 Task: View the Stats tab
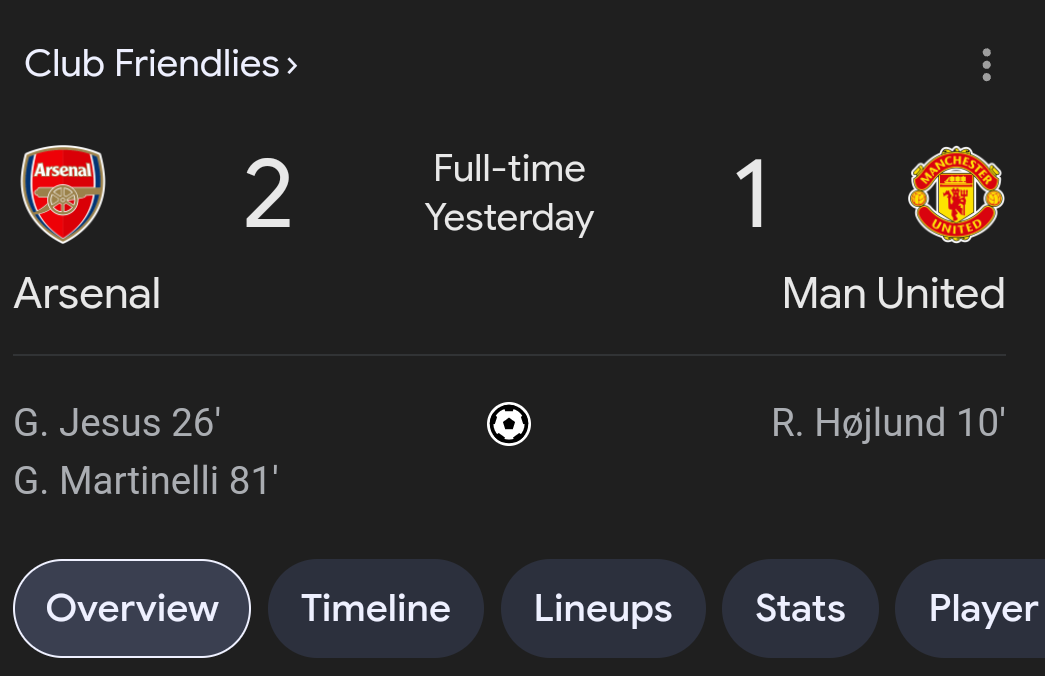click(x=800, y=608)
